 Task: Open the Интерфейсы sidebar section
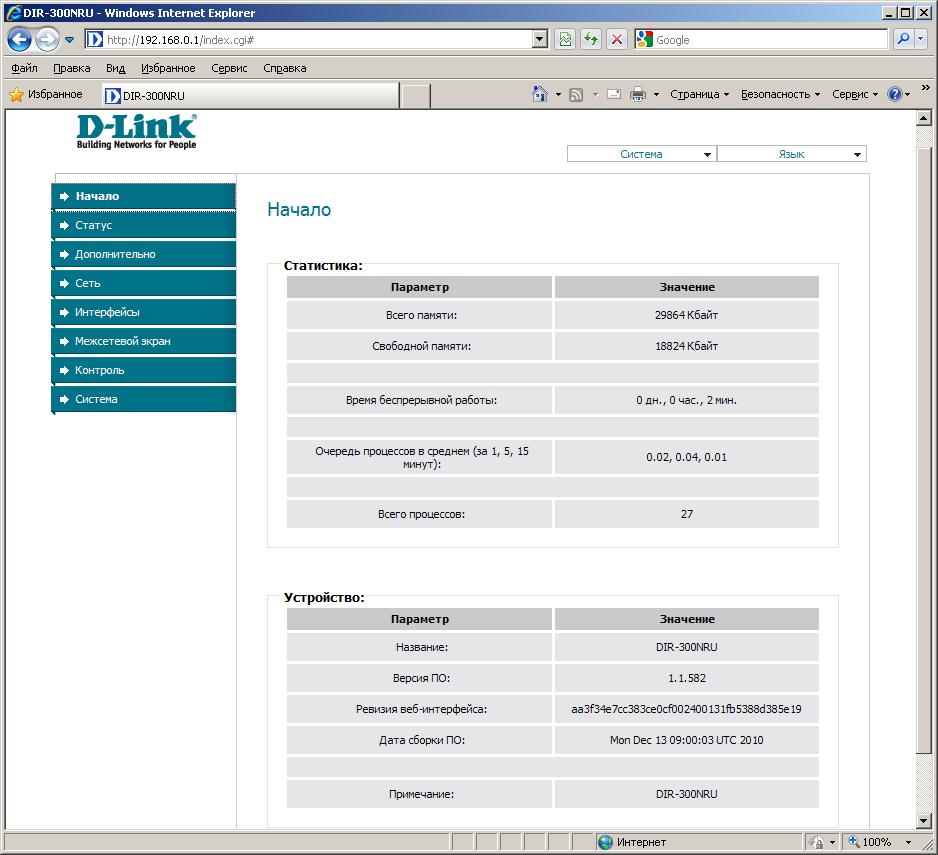tap(144, 312)
